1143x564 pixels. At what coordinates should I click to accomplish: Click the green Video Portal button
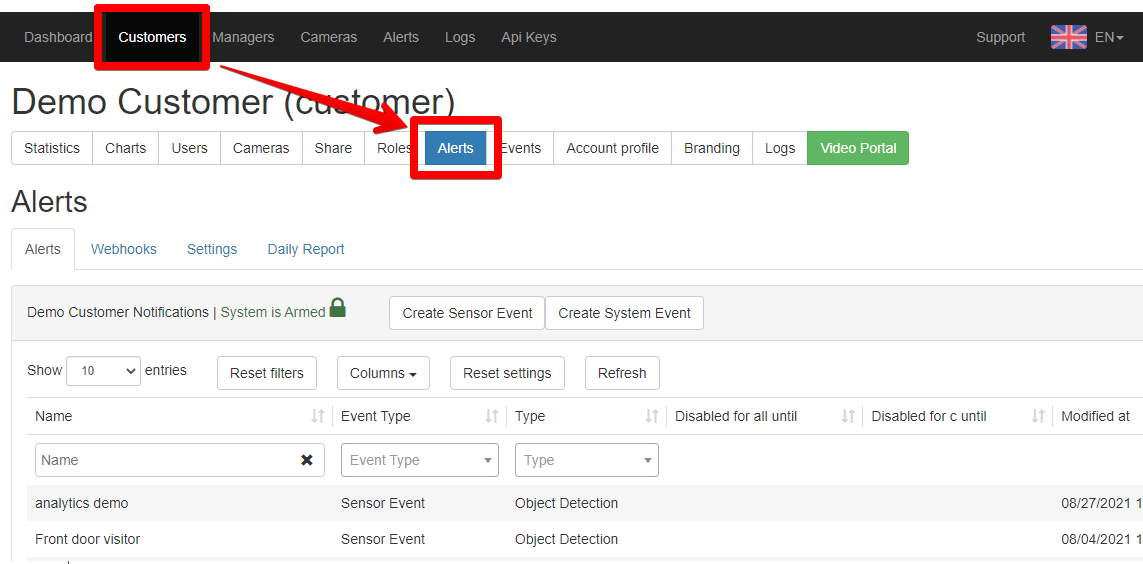click(858, 148)
